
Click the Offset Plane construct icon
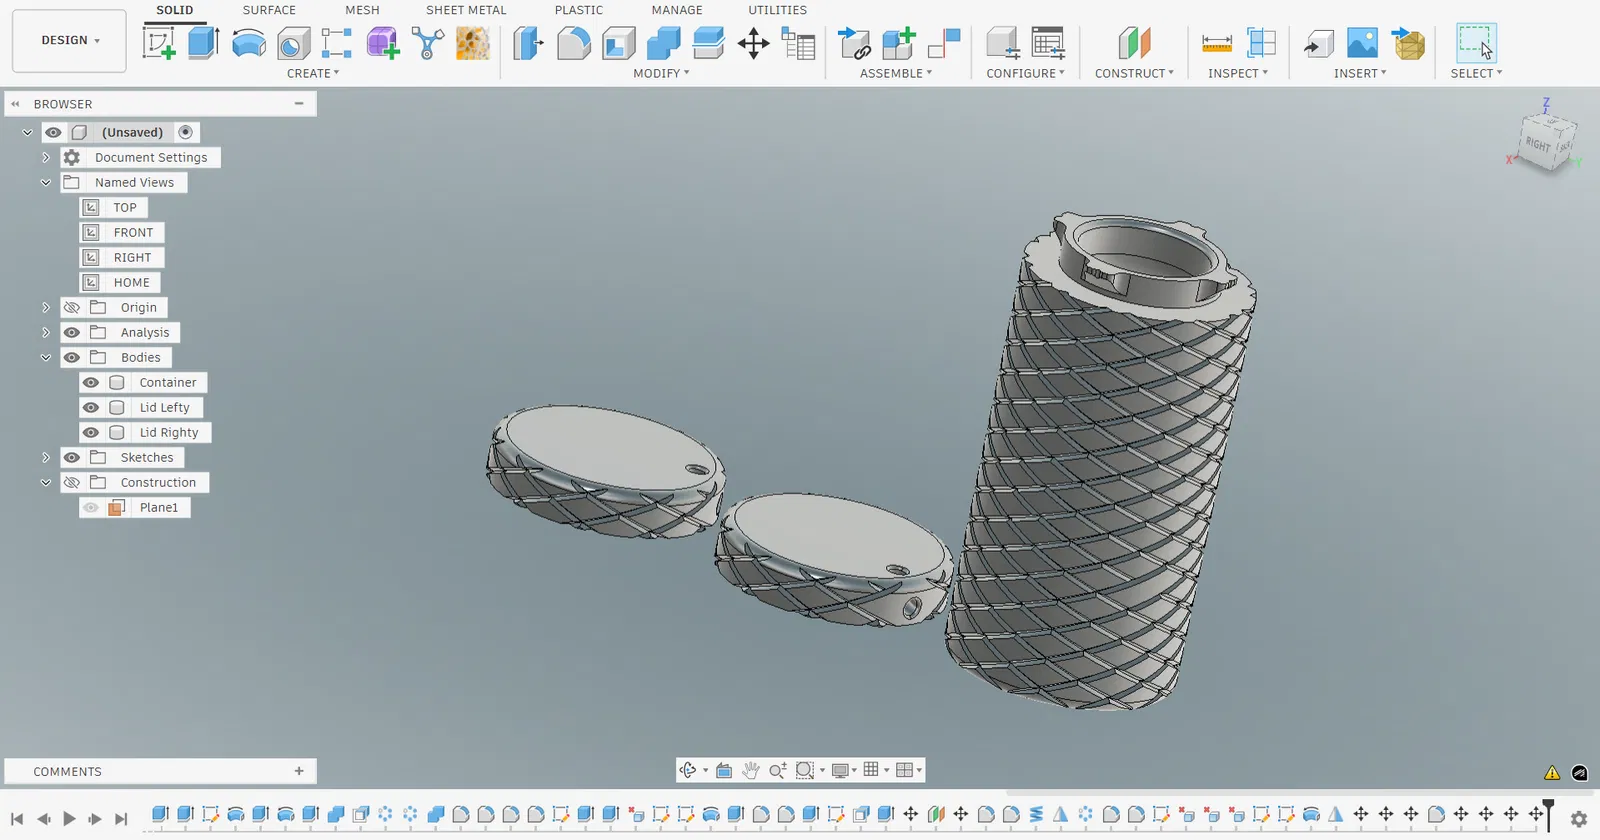(1134, 44)
